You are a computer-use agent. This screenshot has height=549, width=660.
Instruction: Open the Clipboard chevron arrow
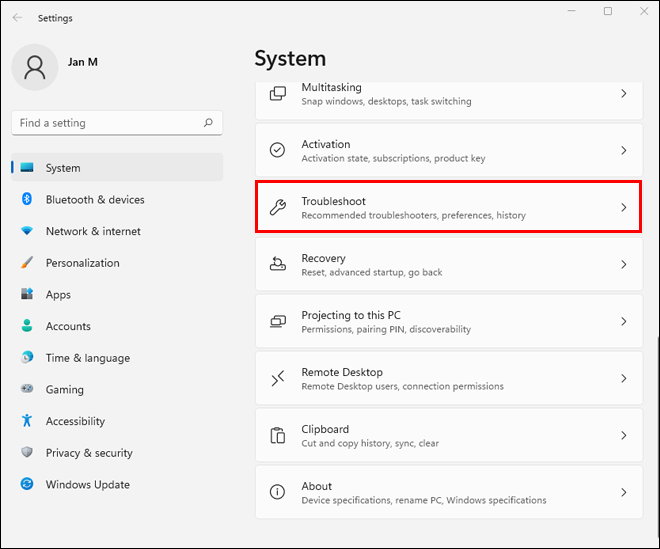pyautogui.click(x=623, y=435)
